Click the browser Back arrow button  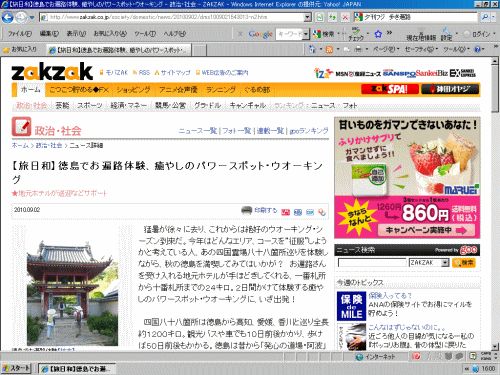point(7,17)
